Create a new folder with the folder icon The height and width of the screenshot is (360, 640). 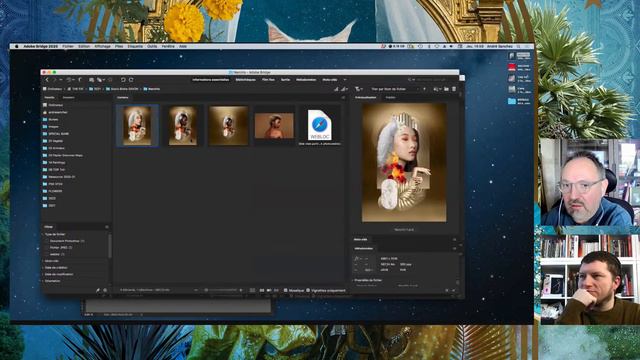pos(446,89)
